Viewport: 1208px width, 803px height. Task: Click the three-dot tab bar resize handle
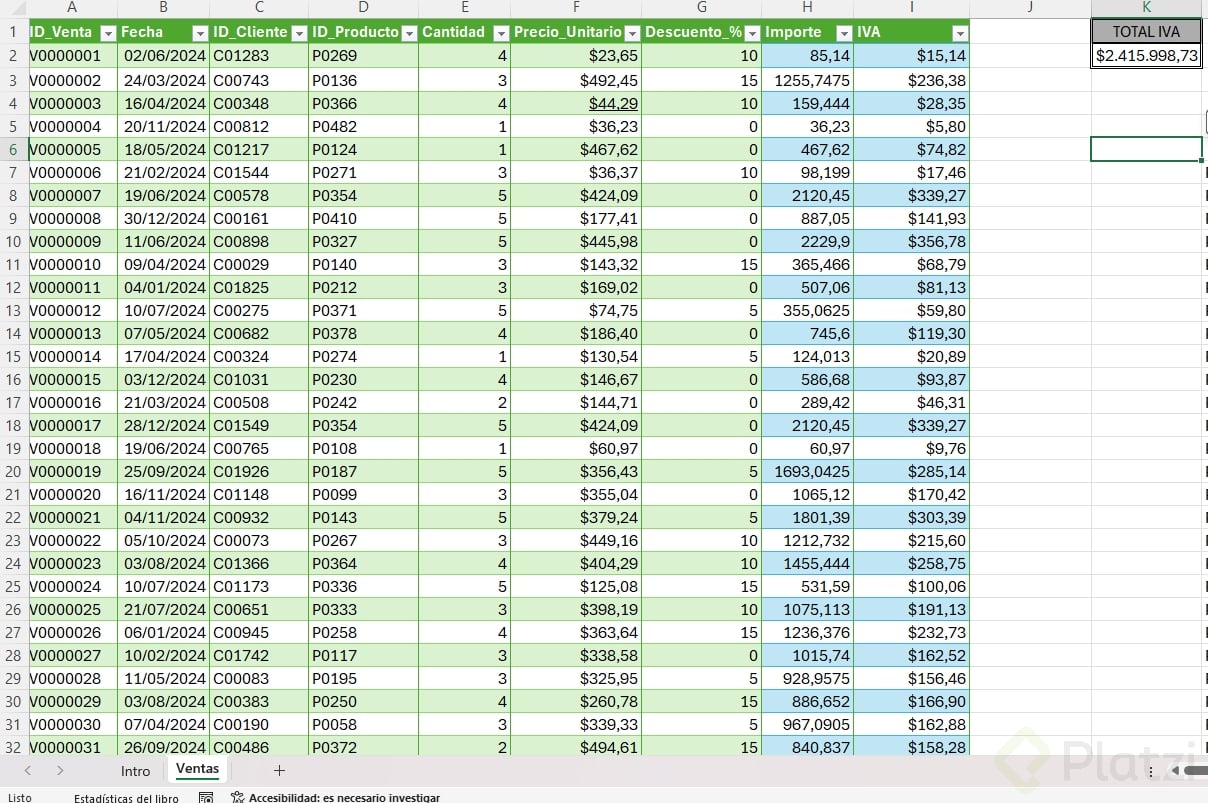(1151, 770)
